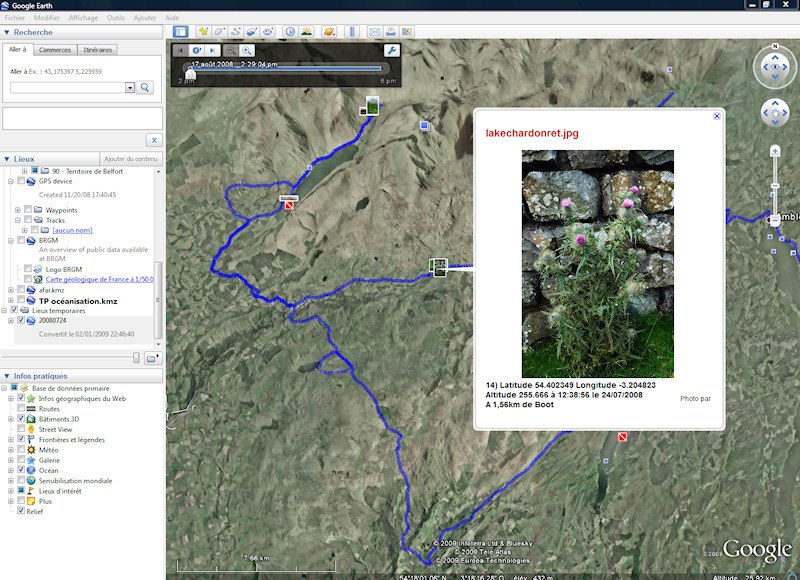Expand the Waypoints folder
The image size is (800, 580).
18,210
